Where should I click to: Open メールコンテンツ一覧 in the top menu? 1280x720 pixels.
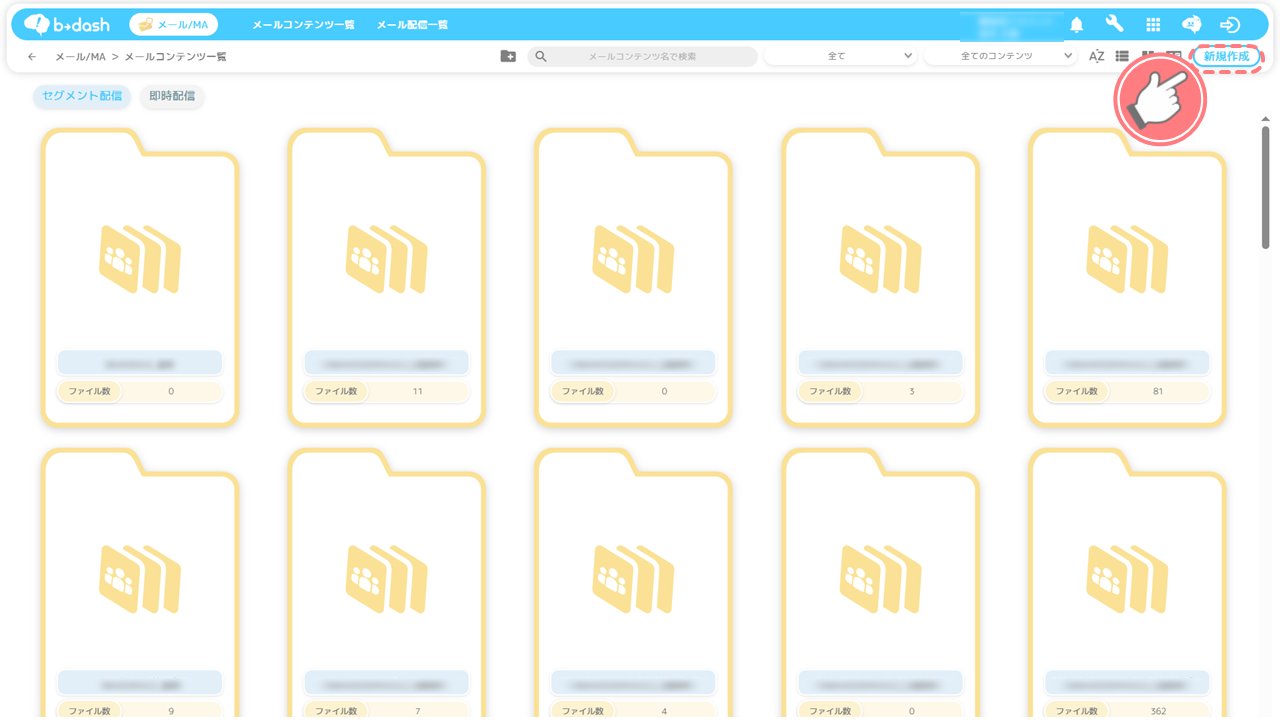click(x=303, y=25)
